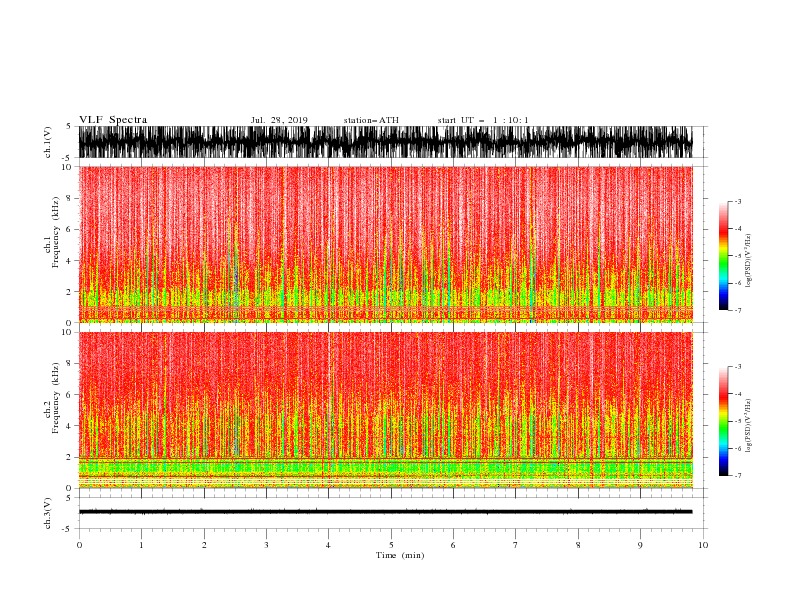The width and height of the screenshot is (792, 612).
Task: Click the ch.3 flat waveform trace
Action: pos(385,512)
